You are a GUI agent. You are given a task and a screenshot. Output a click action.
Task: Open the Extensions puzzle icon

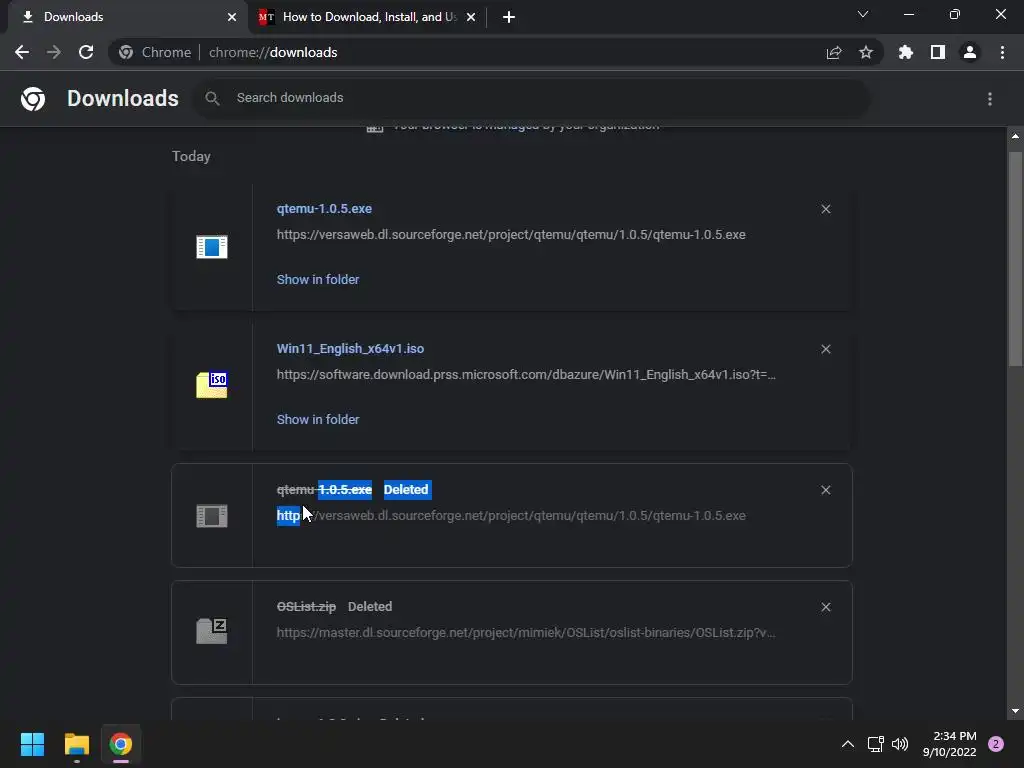pos(905,52)
